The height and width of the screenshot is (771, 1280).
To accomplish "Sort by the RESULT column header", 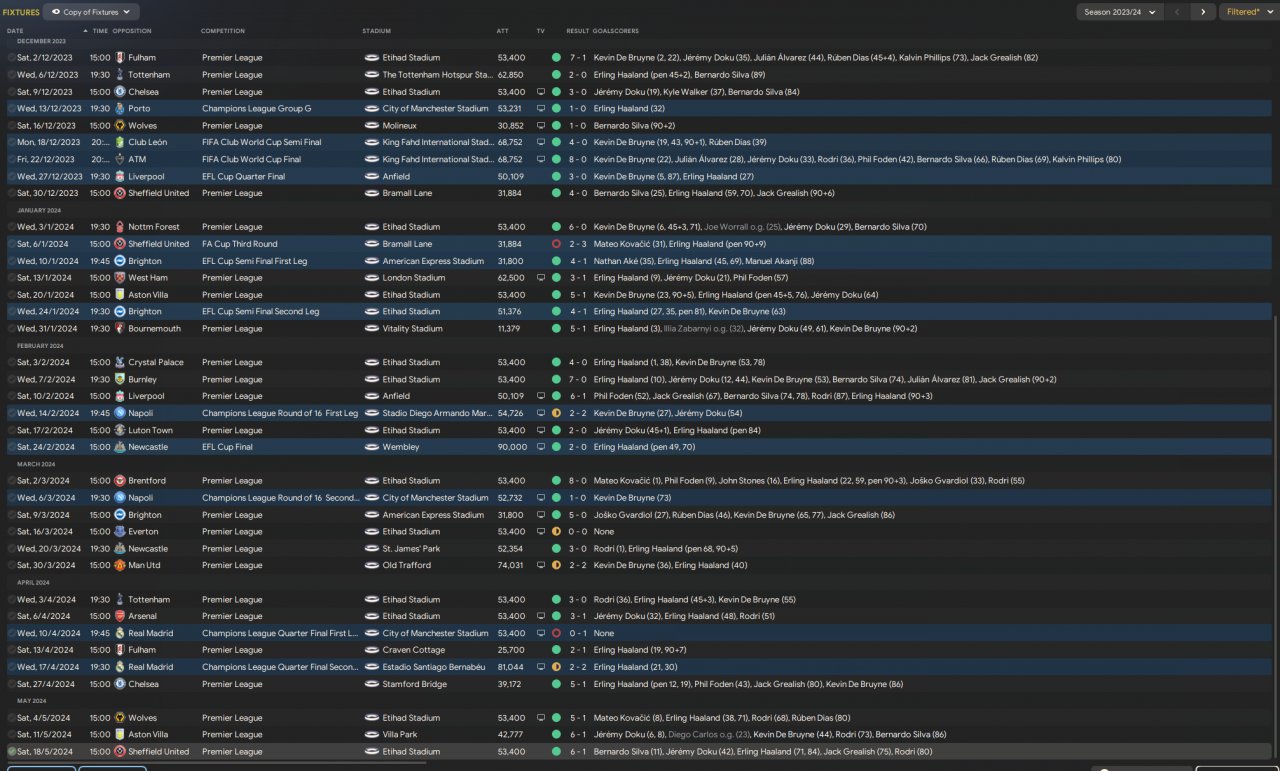I will [x=577, y=31].
